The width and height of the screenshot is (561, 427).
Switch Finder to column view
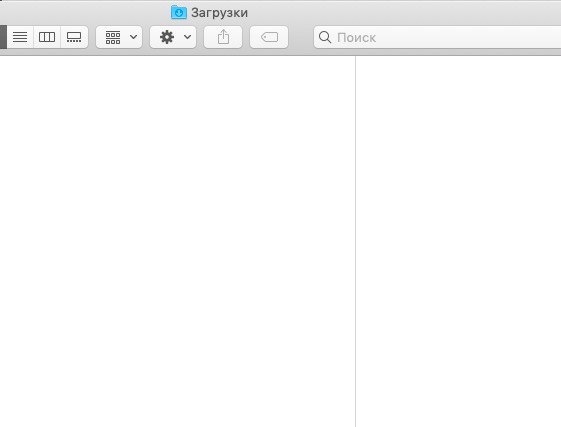pos(47,37)
